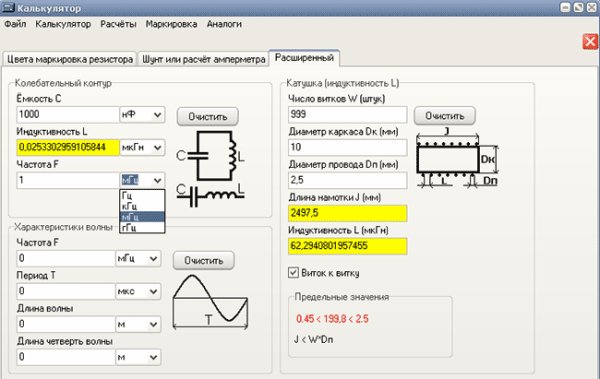600x379 pixels.
Task: Choose Гц in the frequency unit list
Action: pos(142,196)
